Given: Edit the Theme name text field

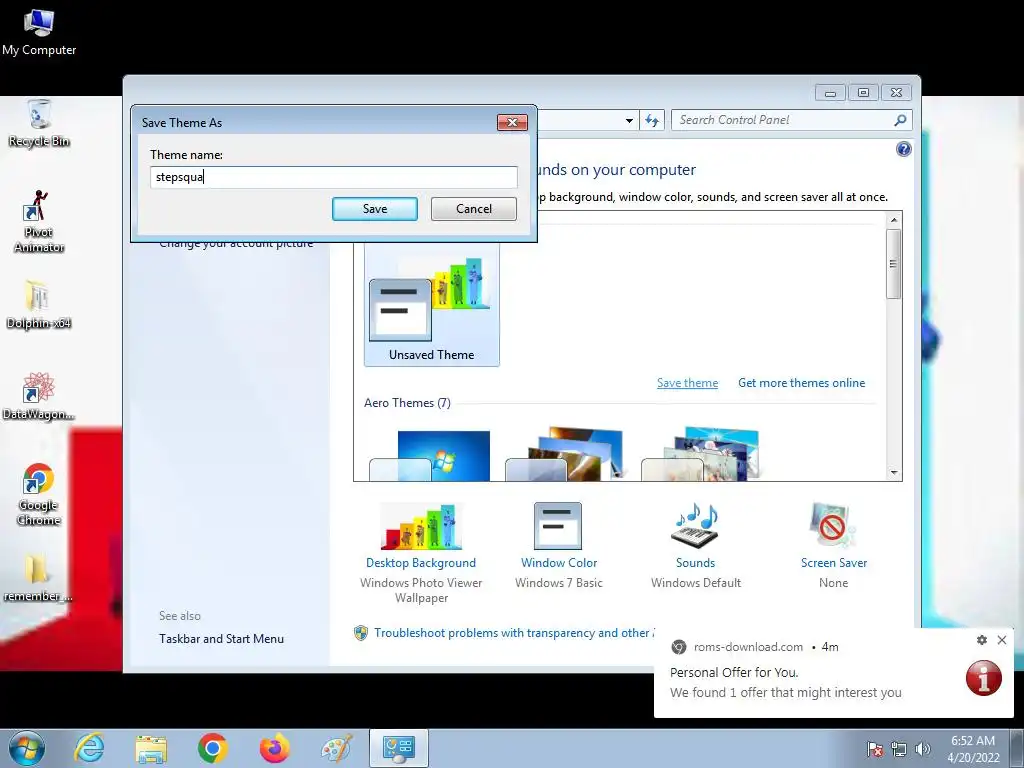Looking at the screenshot, I should (x=334, y=177).
